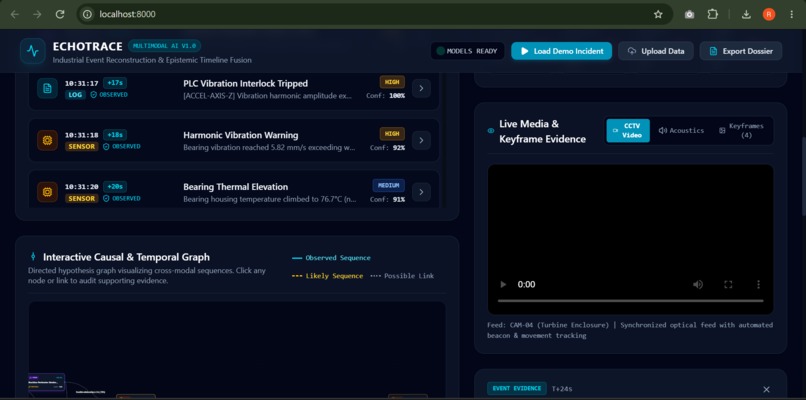Open the profile avatar R
The height and width of the screenshot is (400, 806).
(x=768, y=14)
